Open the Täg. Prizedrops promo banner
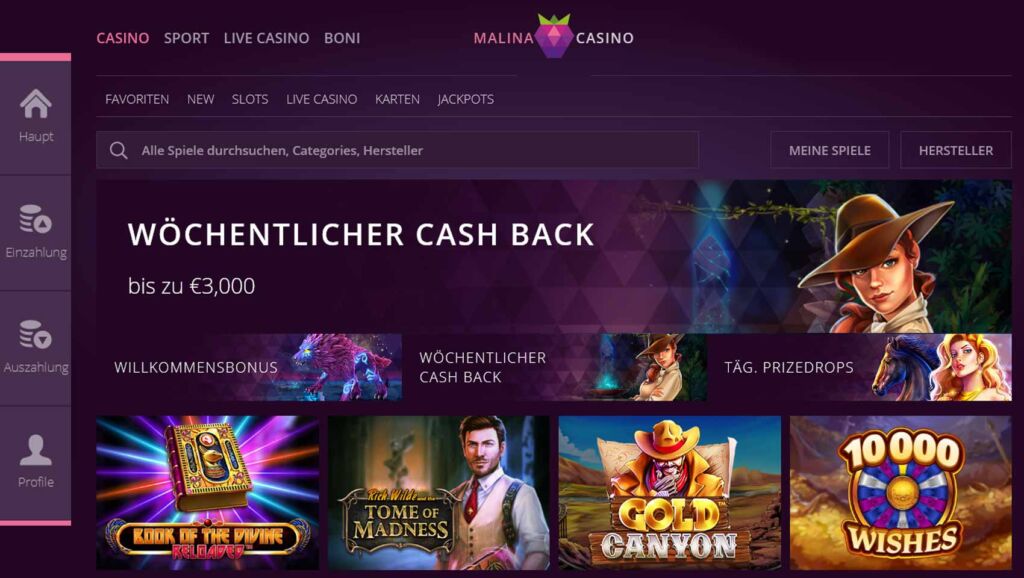1024x578 pixels. (x=859, y=367)
